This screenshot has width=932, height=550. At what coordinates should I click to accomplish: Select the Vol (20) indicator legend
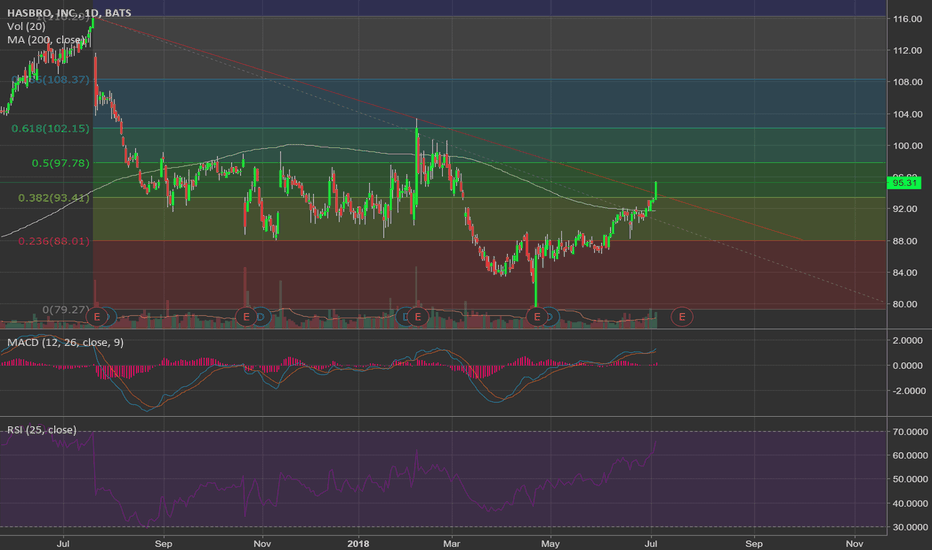click(x=26, y=27)
